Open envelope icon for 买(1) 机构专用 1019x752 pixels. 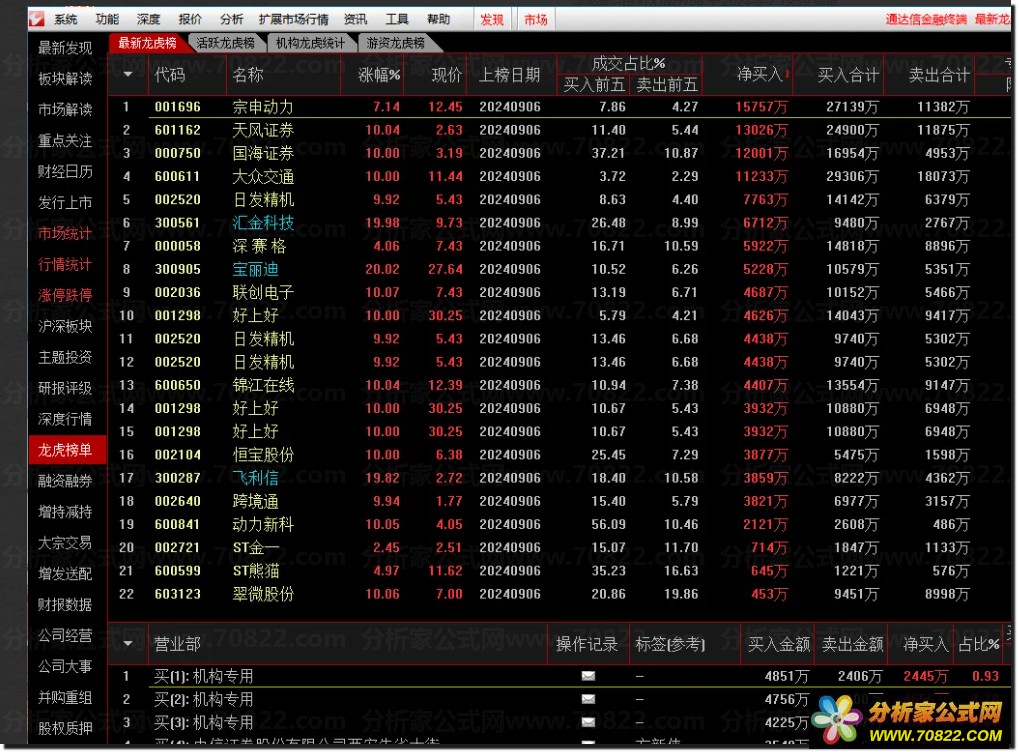click(x=588, y=676)
